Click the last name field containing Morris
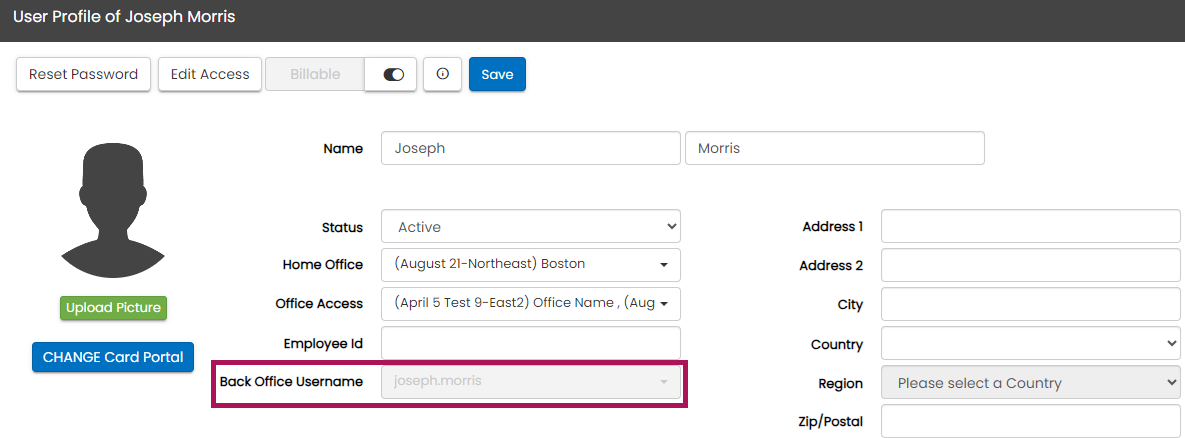The width and height of the screenshot is (1185, 438). pos(834,148)
